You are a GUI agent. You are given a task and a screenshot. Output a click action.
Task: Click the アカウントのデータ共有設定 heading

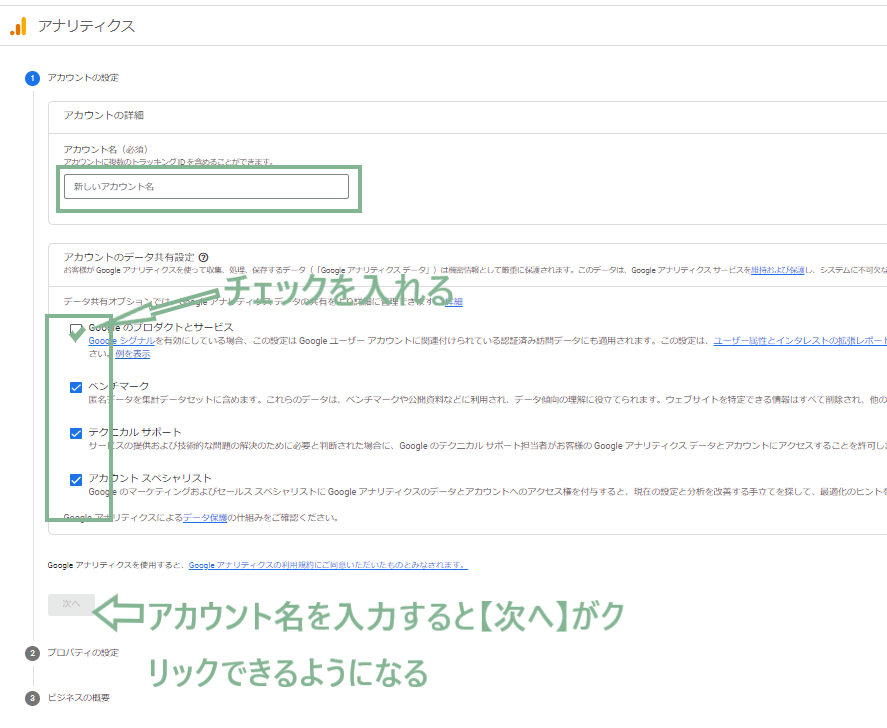point(129,257)
